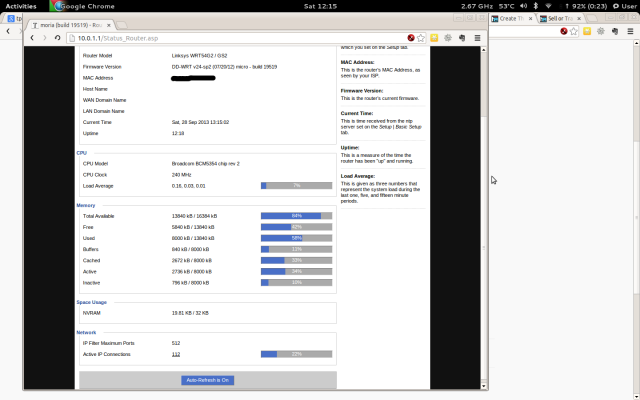Open the Wi-Fi network indicator
This screenshot has width=640, height=400.
pyautogui.click(x=549, y=6)
